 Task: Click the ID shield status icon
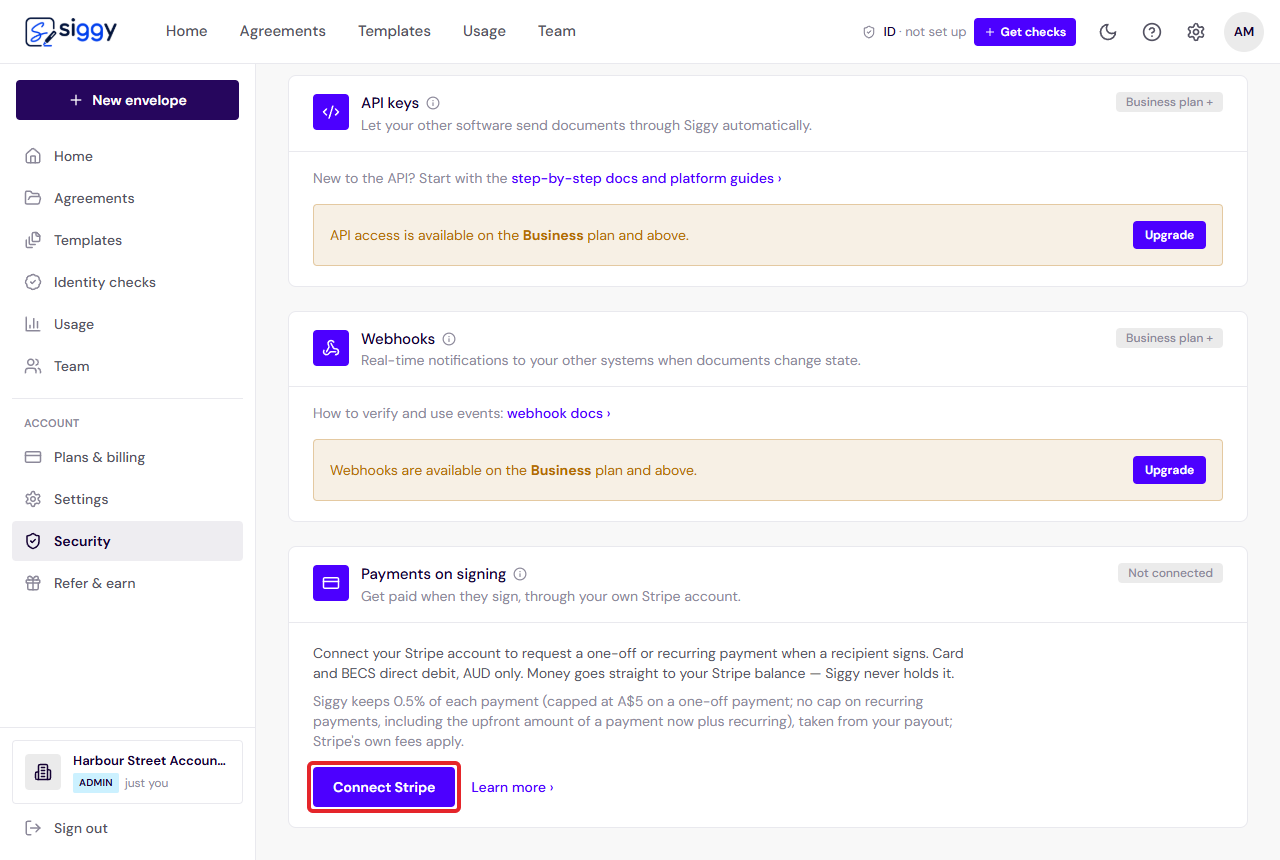coord(869,32)
